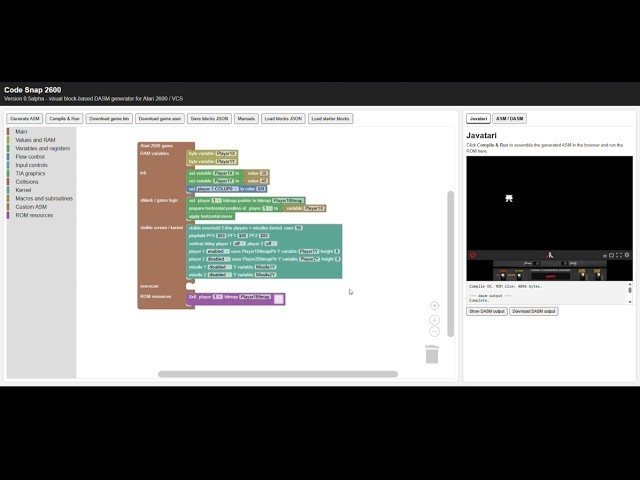Open Flow control category
Viewport: 640px width, 480px height.
(30, 157)
